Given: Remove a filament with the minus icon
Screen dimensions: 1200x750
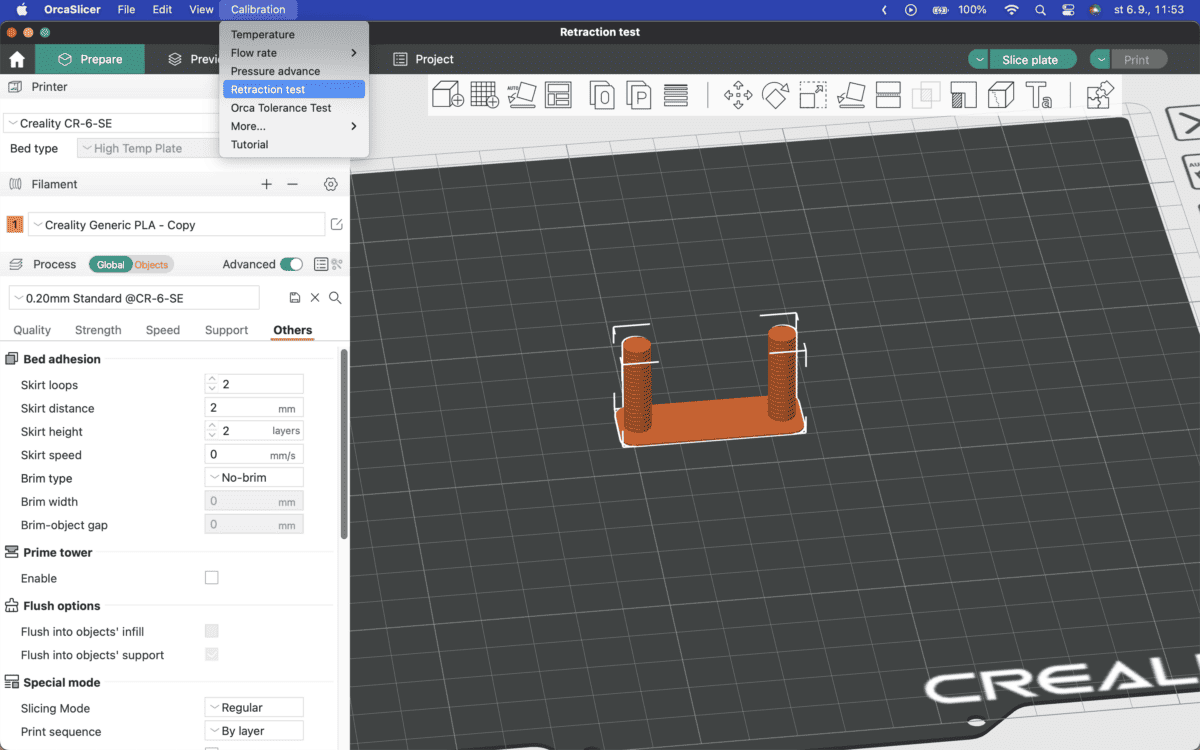Looking at the screenshot, I should 292,184.
